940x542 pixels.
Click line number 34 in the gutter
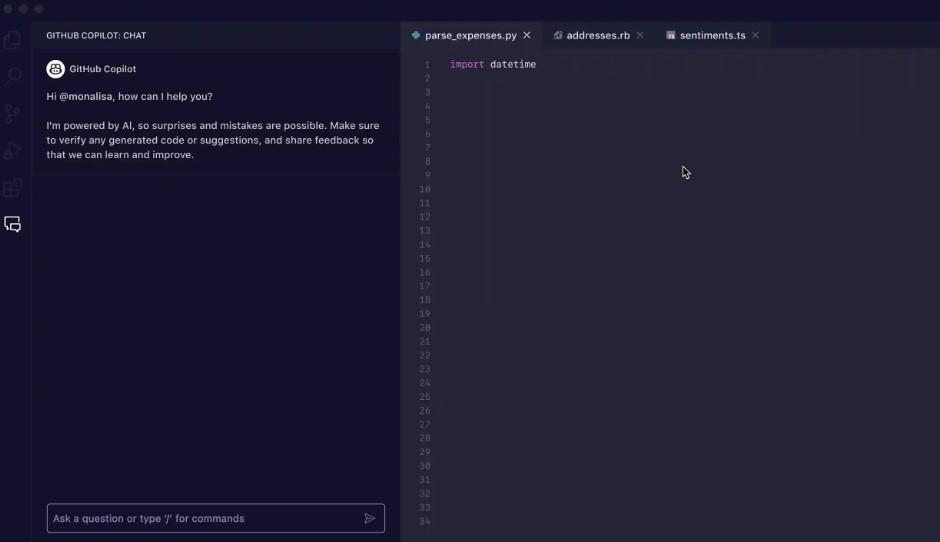coord(424,522)
